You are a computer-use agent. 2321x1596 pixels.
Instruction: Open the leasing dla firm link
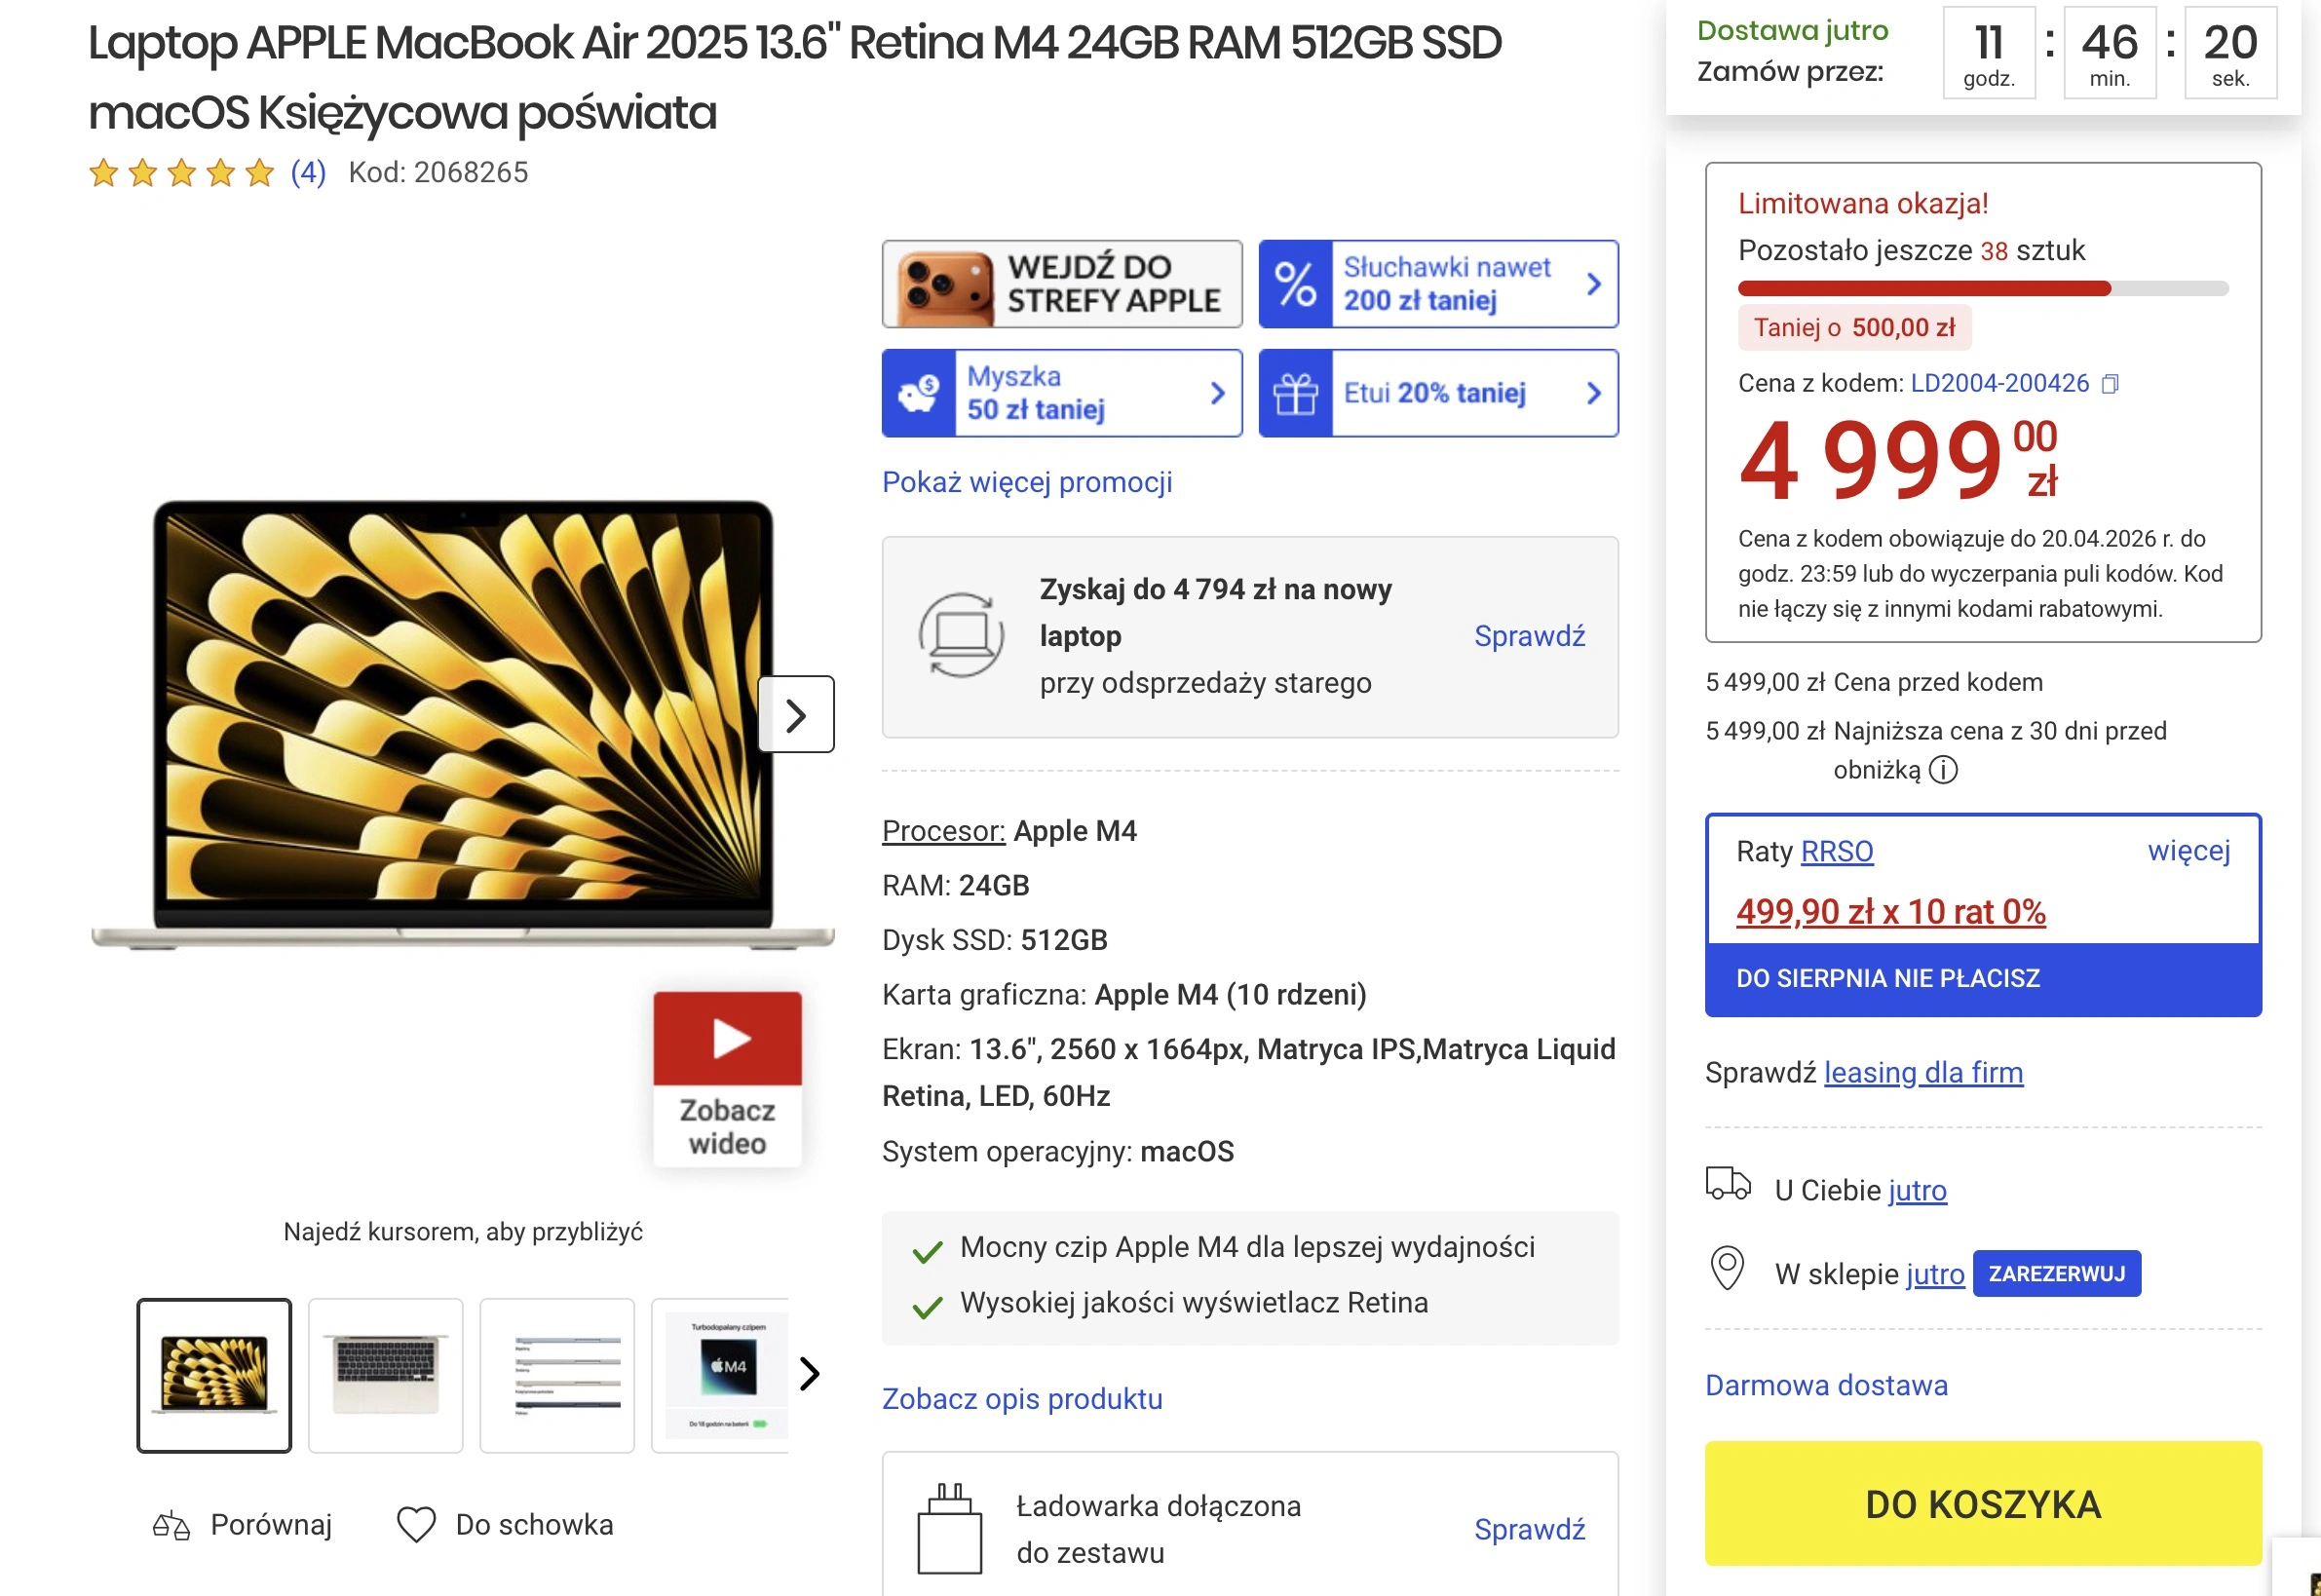pyautogui.click(x=1924, y=1072)
